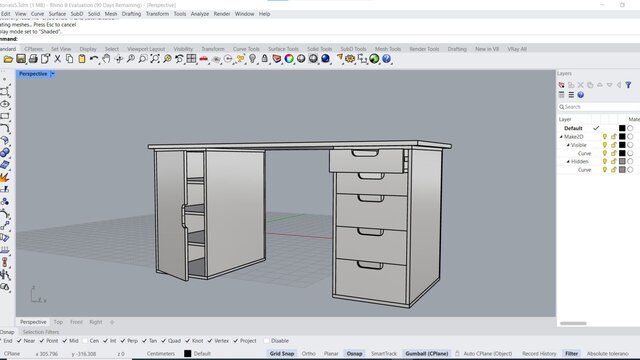Click the red car Named Views icon
This screenshot has width=640, height=360.
pyautogui.click(x=203, y=59)
